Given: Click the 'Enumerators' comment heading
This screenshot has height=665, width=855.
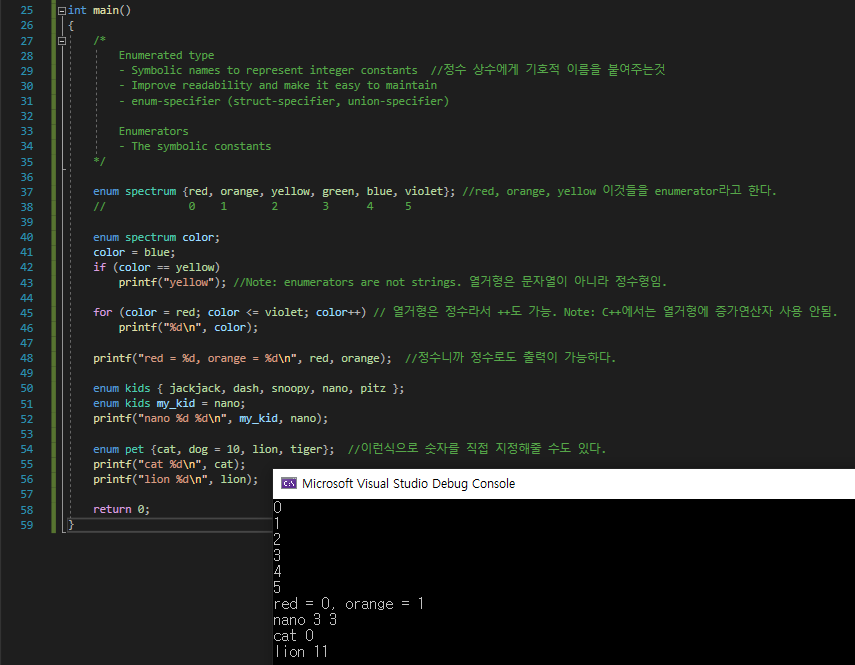Looking at the screenshot, I should tap(154, 131).
